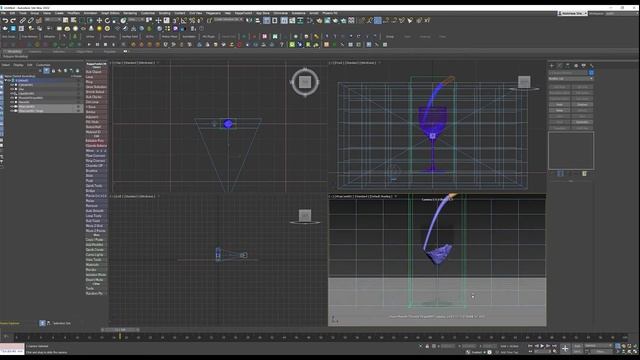The image size is (640, 360).
Task: Open the Rectangular Selection Region flyout
Action: [82, 20]
